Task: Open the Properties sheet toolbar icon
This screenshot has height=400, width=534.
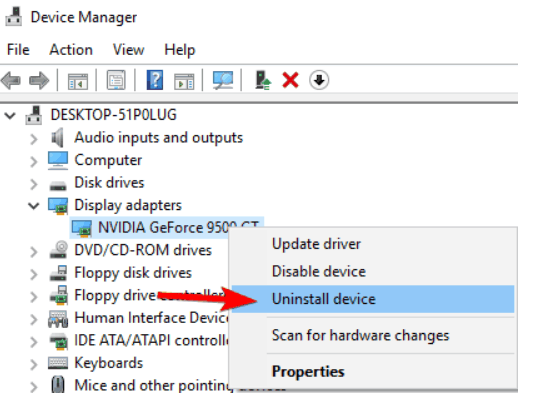Action: click(116, 80)
